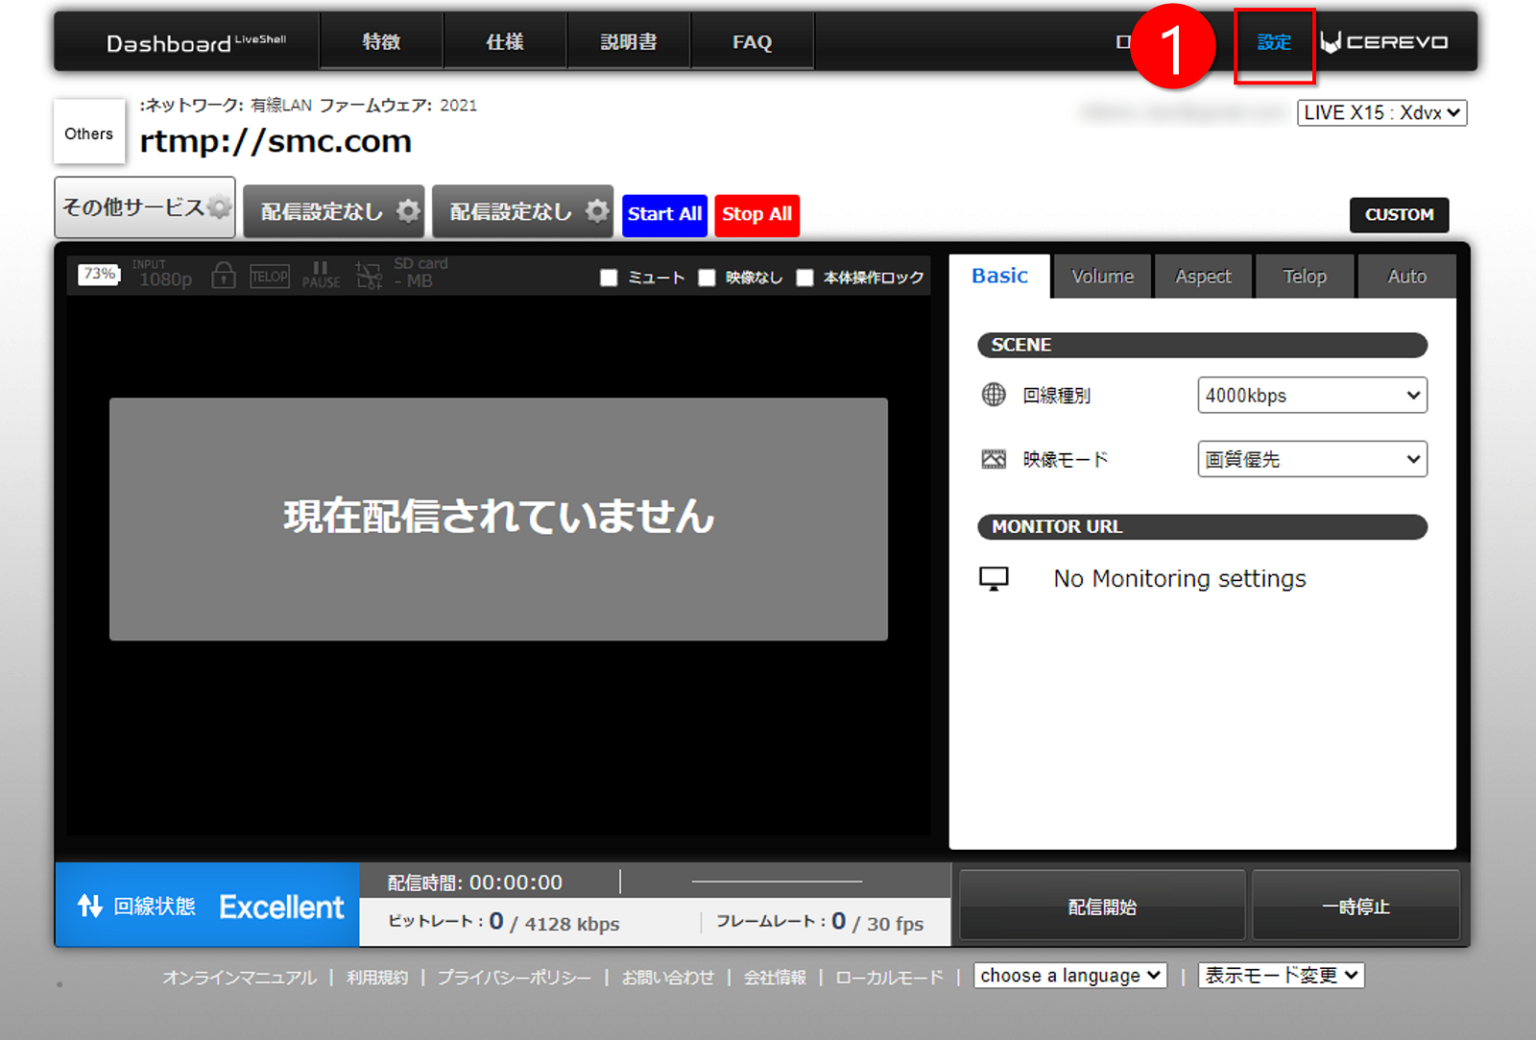The image size is (1536, 1040).
Task: Open the gear on first 配信設定なし preset
Action: (406, 211)
